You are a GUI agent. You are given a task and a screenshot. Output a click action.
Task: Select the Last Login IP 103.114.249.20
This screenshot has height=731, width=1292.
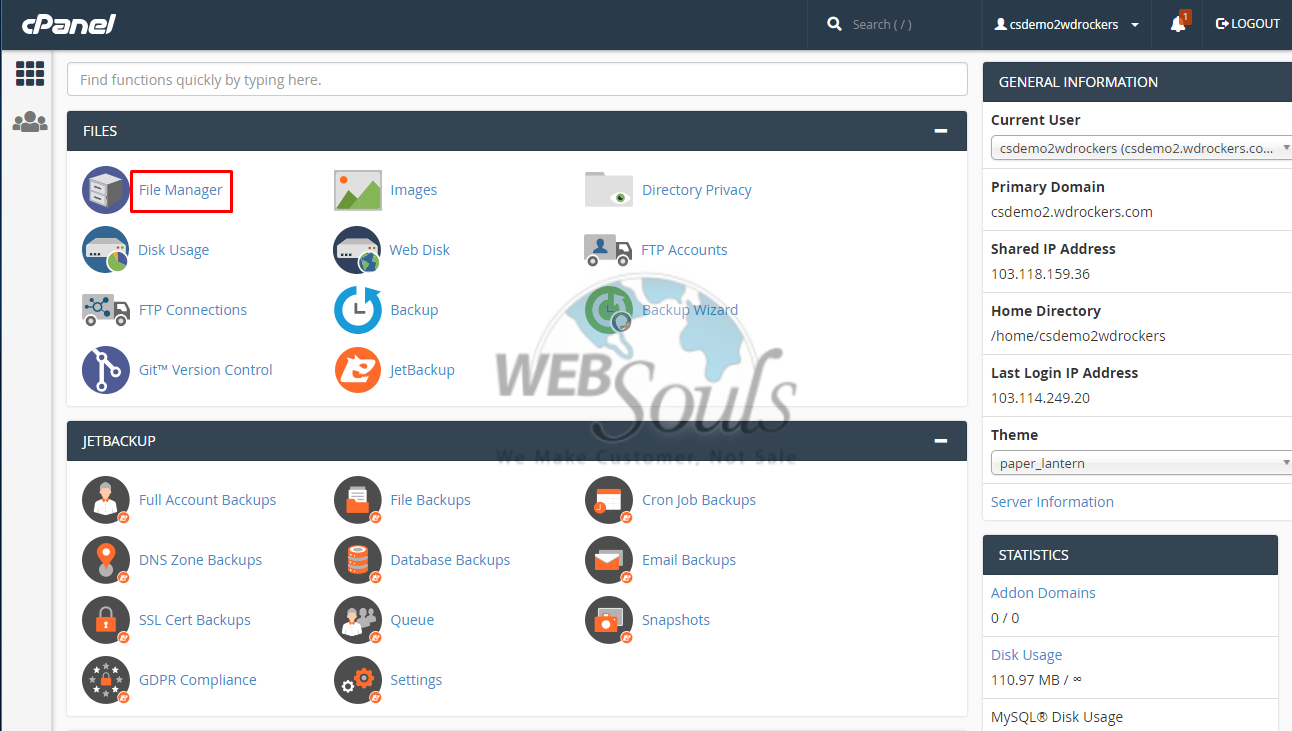(1040, 398)
